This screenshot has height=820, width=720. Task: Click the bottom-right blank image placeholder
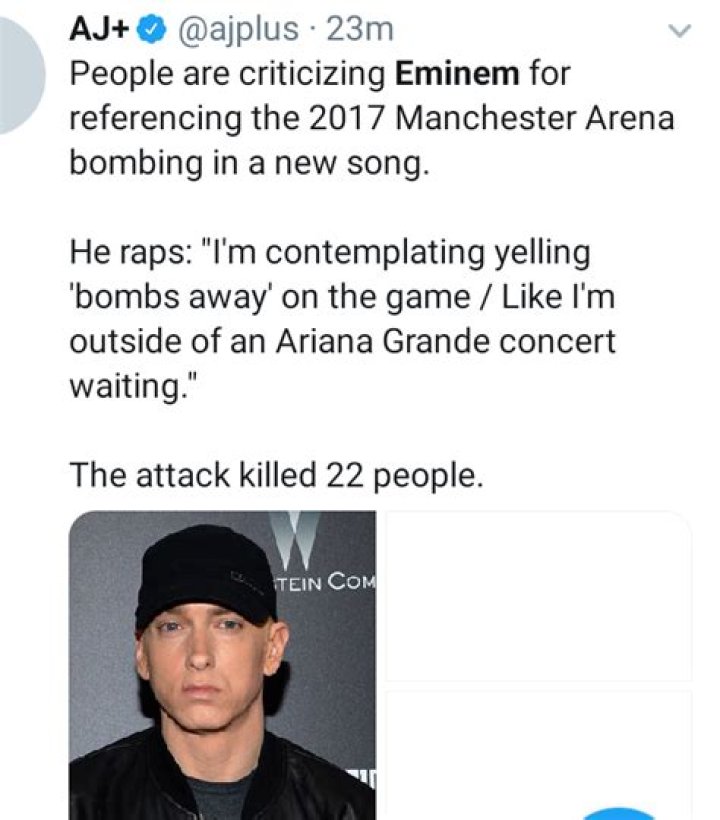click(x=538, y=752)
